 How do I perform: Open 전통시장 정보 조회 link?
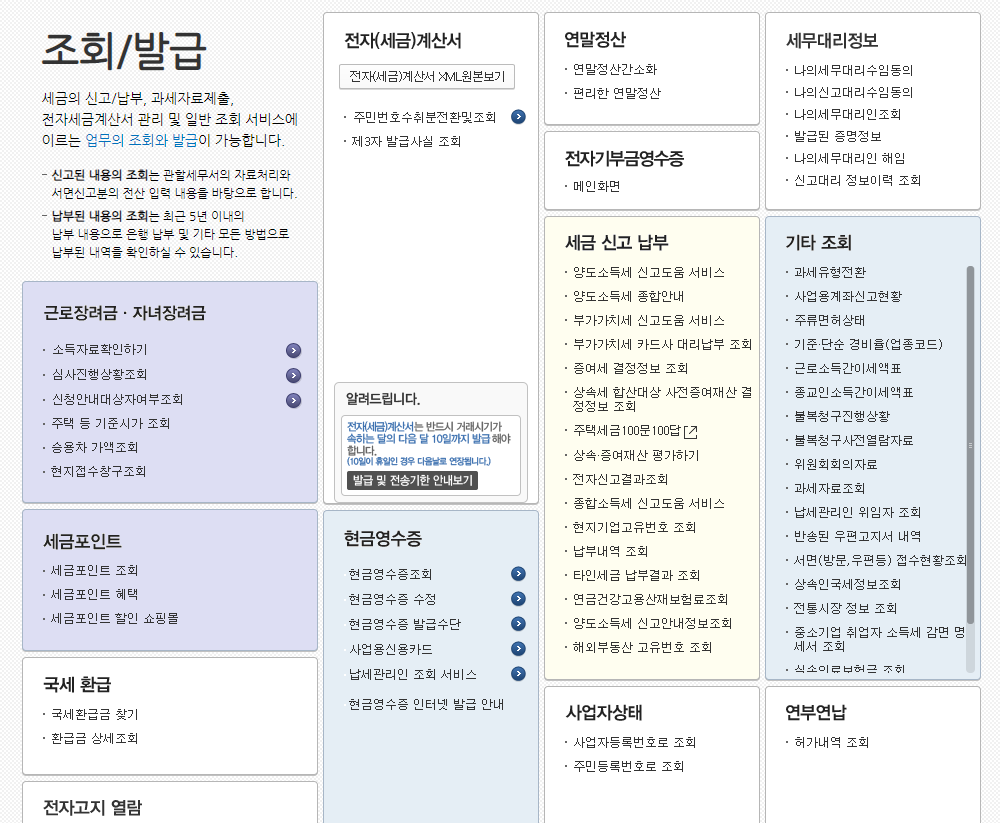845,608
